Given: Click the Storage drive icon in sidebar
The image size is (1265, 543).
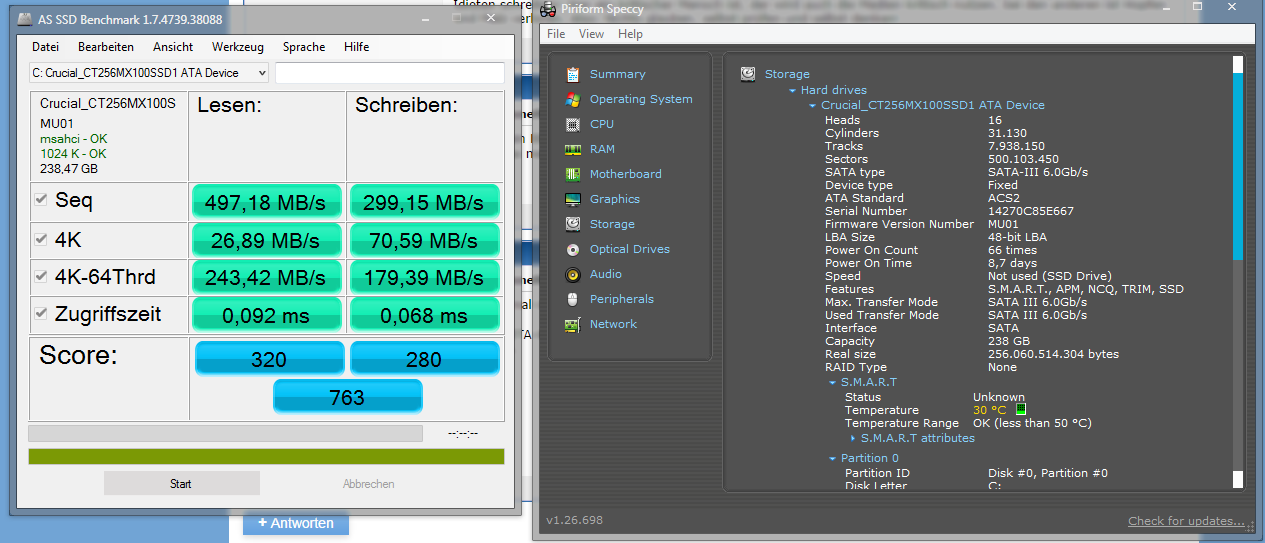Looking at the screenshot, I should 573,224.
